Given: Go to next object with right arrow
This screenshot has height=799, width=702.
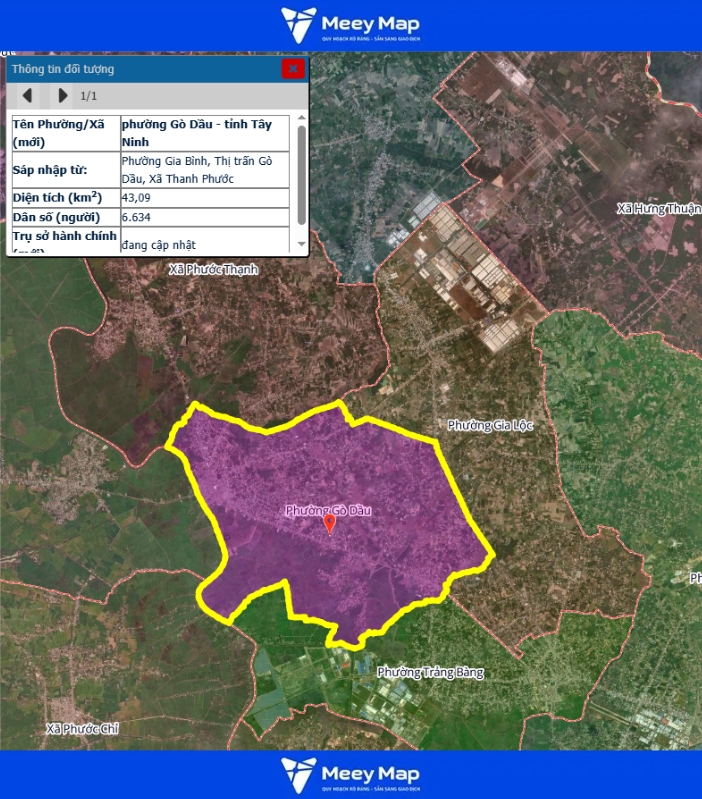Looking at the screenshot, I should 63,96.
